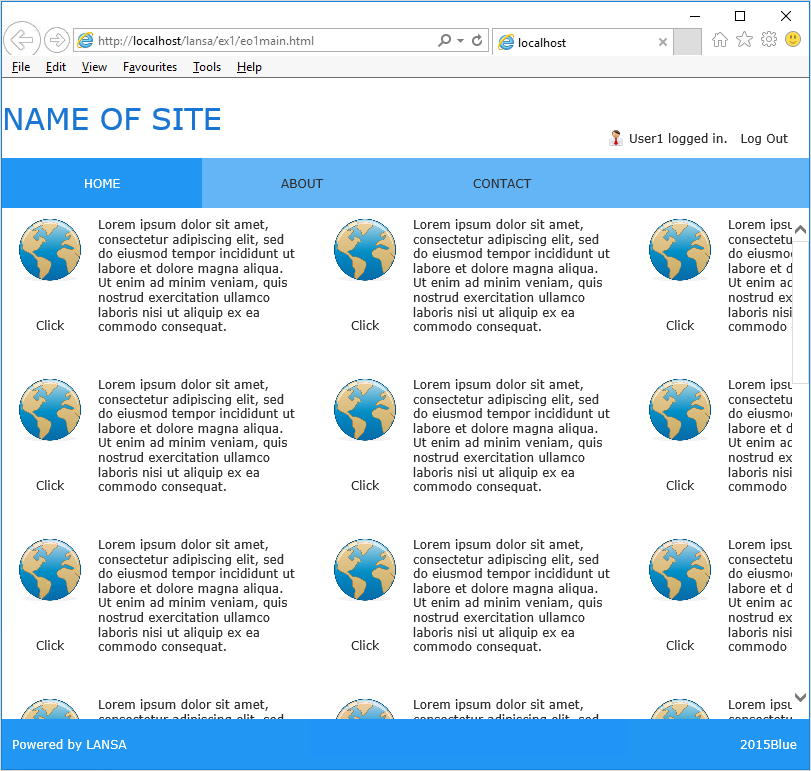The width and height of the screenshot is (811, 771).
Task: Click 'Powered by LANSA' footer text
Action: pyautogui.click(x=69, y=745)
